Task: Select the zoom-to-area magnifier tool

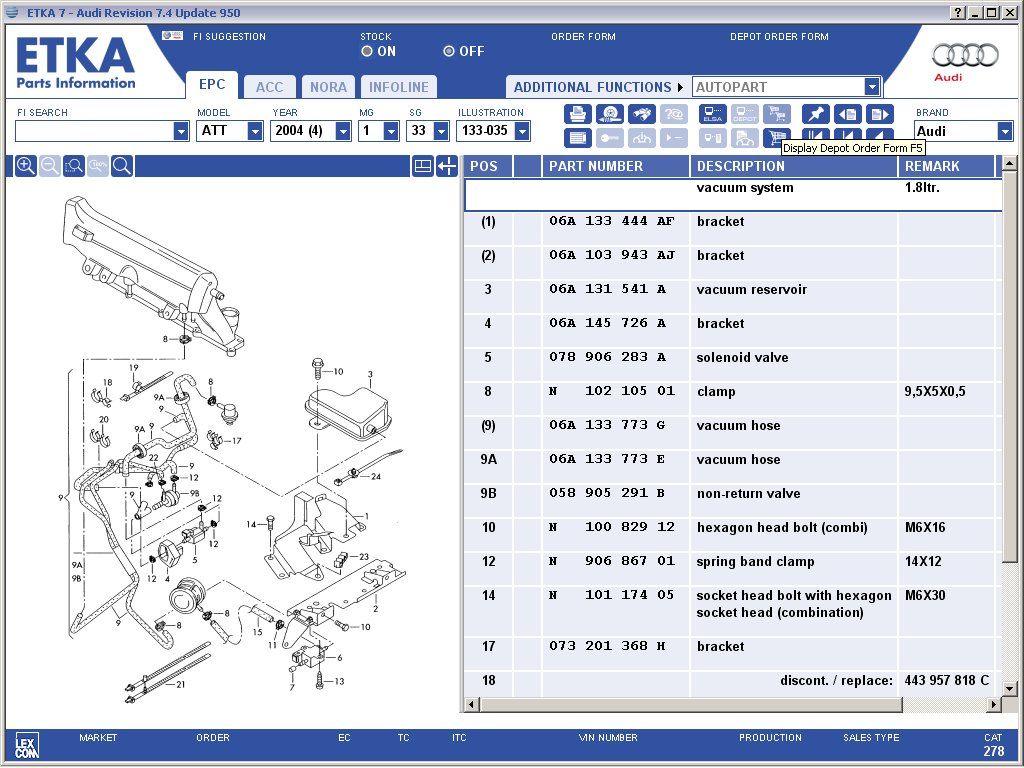Action: click(x=74, y=166)
